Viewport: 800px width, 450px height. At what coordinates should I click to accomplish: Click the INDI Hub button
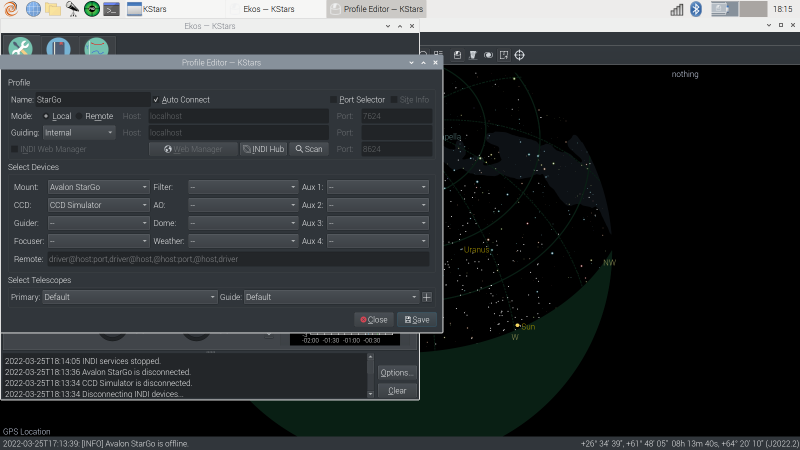pos(263,149)
